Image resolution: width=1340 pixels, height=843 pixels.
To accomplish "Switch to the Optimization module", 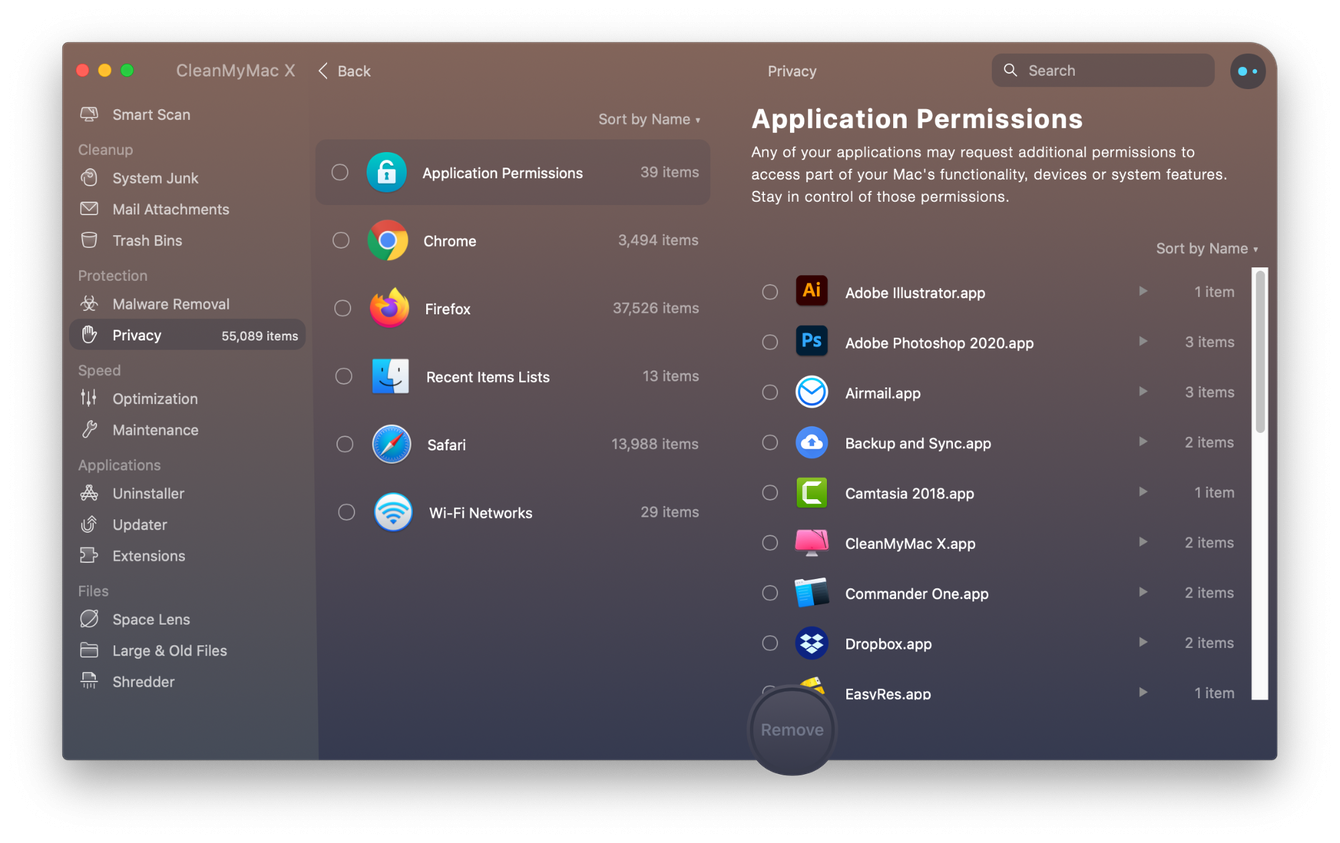I will 188,398.
